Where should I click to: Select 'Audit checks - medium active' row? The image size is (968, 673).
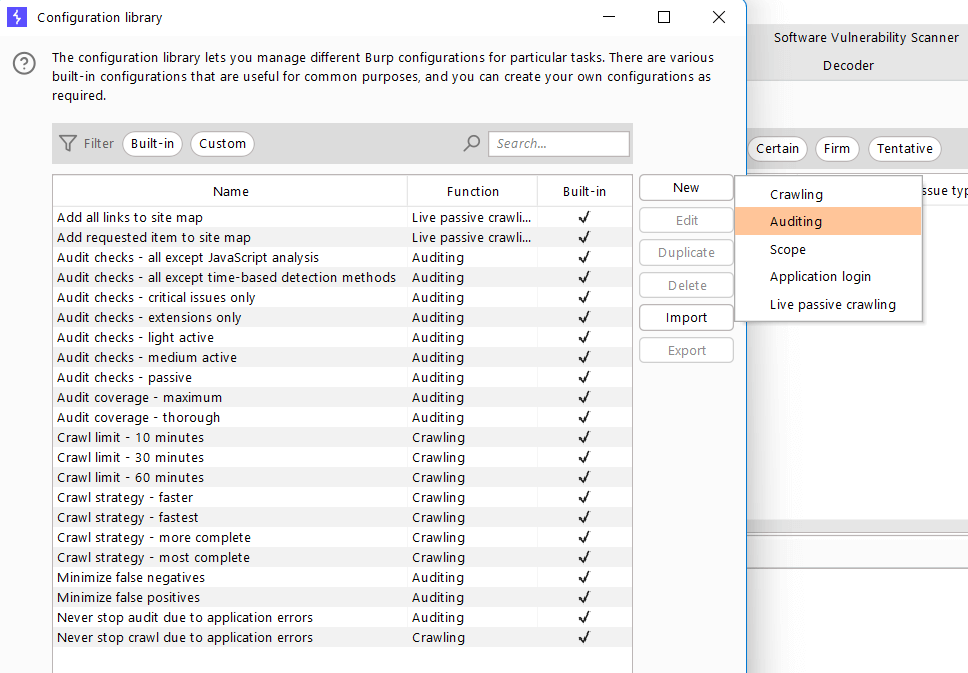(343, 357)
